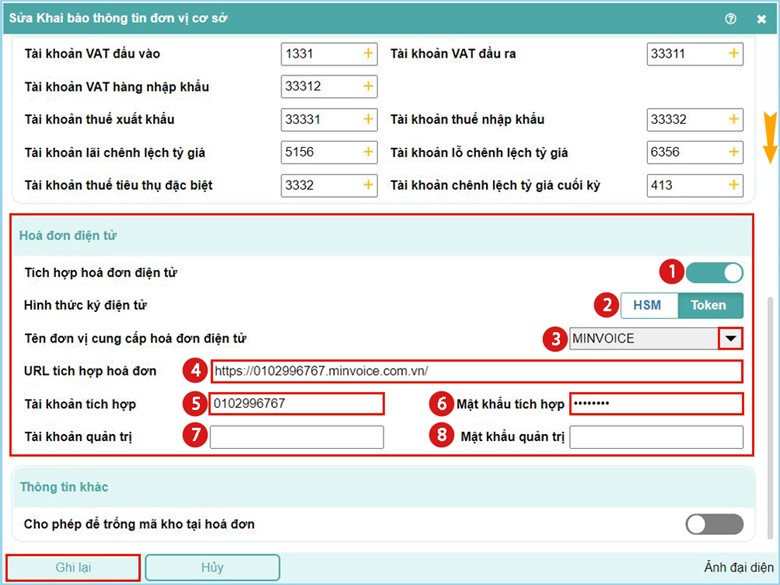Click the URL tích hợp hoá đơn field
This screenshot has width=780, height=585.
pos(476,371)
